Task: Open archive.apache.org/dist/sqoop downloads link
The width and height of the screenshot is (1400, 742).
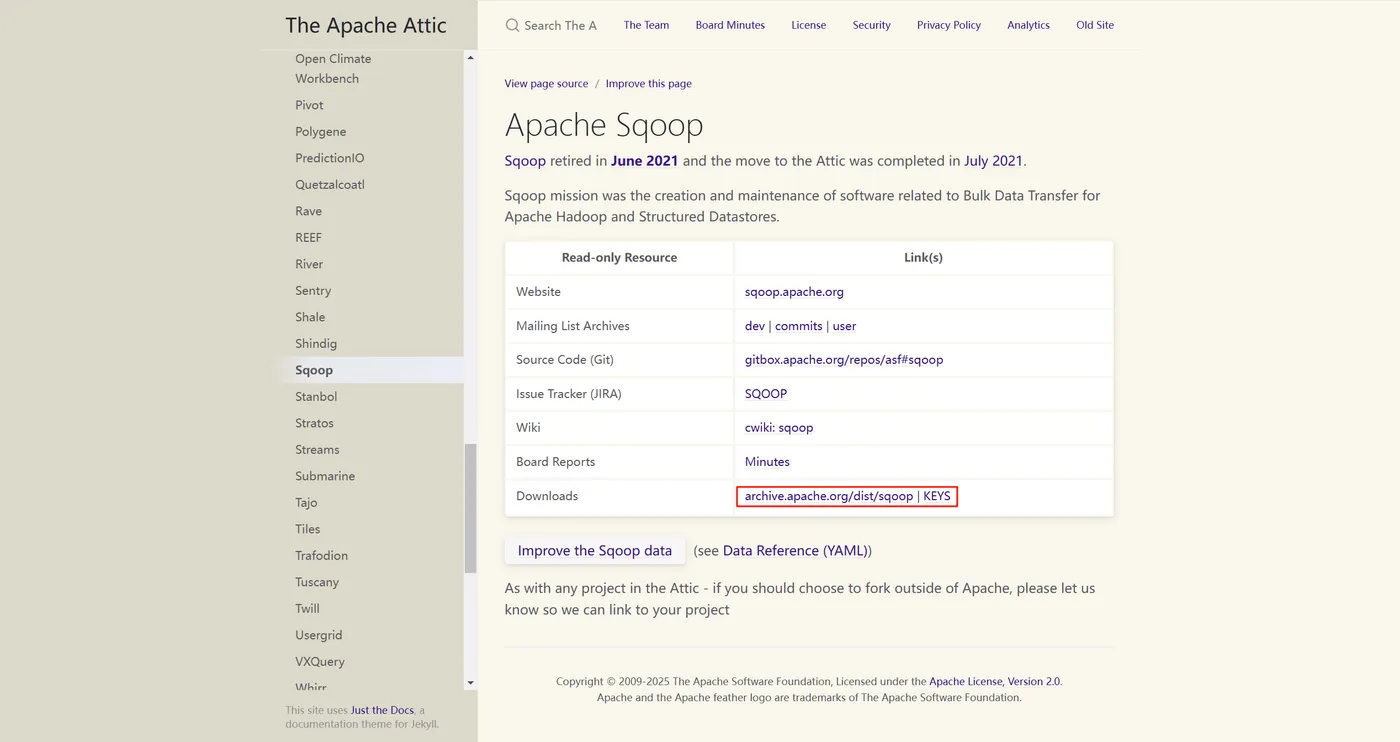Action: [x=829, y=496]
